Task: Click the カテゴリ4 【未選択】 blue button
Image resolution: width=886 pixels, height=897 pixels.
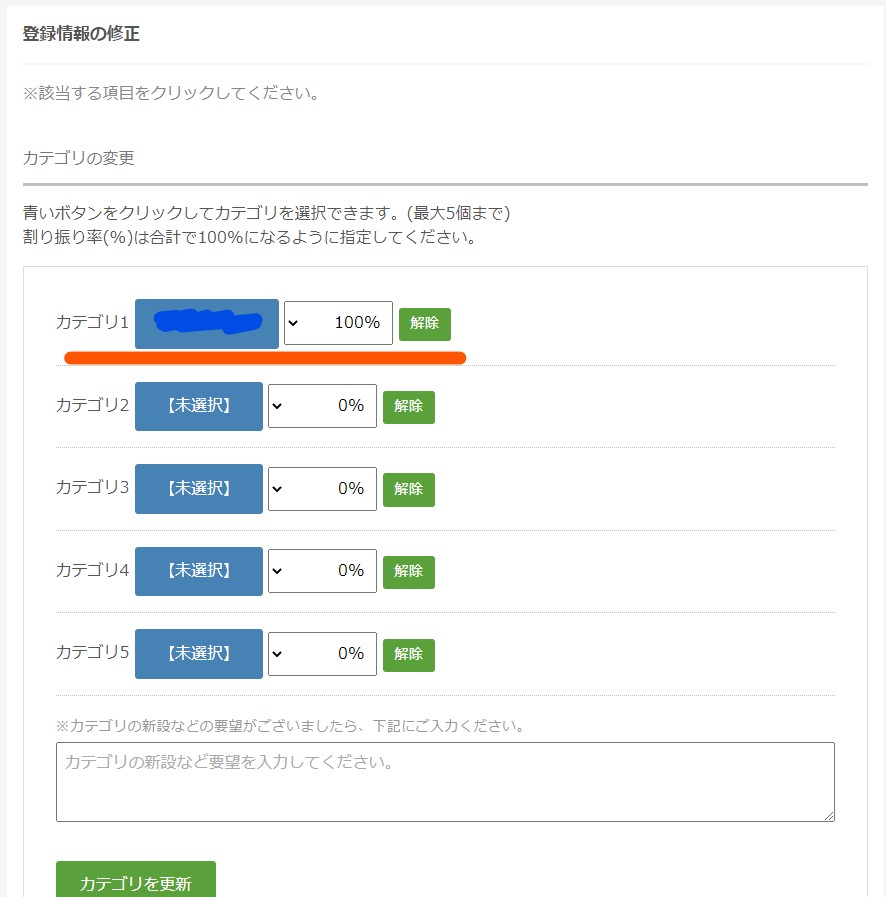Action: click(x=198, y=571)
